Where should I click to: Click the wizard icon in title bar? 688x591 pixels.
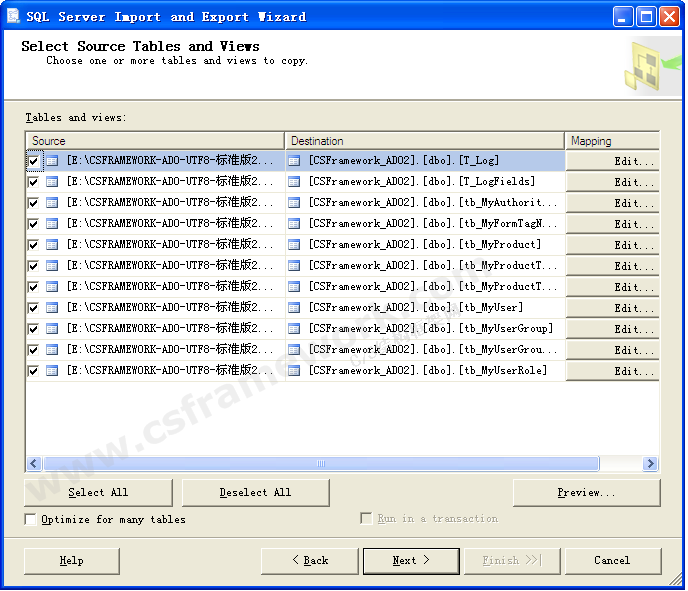tap(14, 16)
